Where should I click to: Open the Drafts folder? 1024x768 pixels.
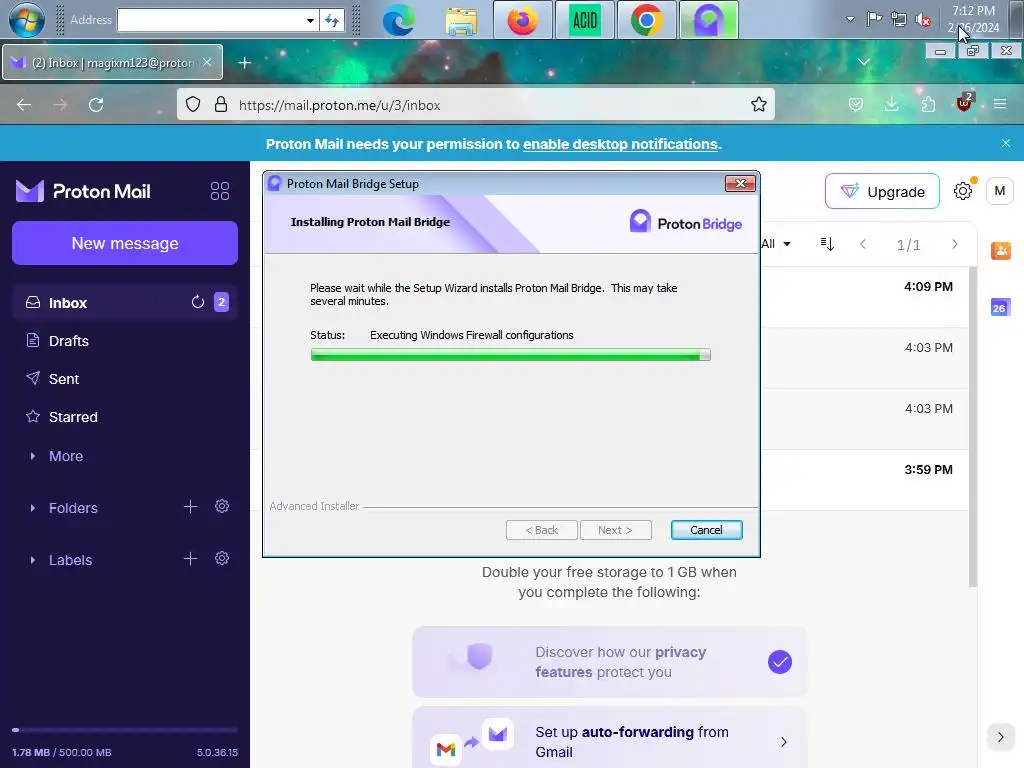coord(125,340)
